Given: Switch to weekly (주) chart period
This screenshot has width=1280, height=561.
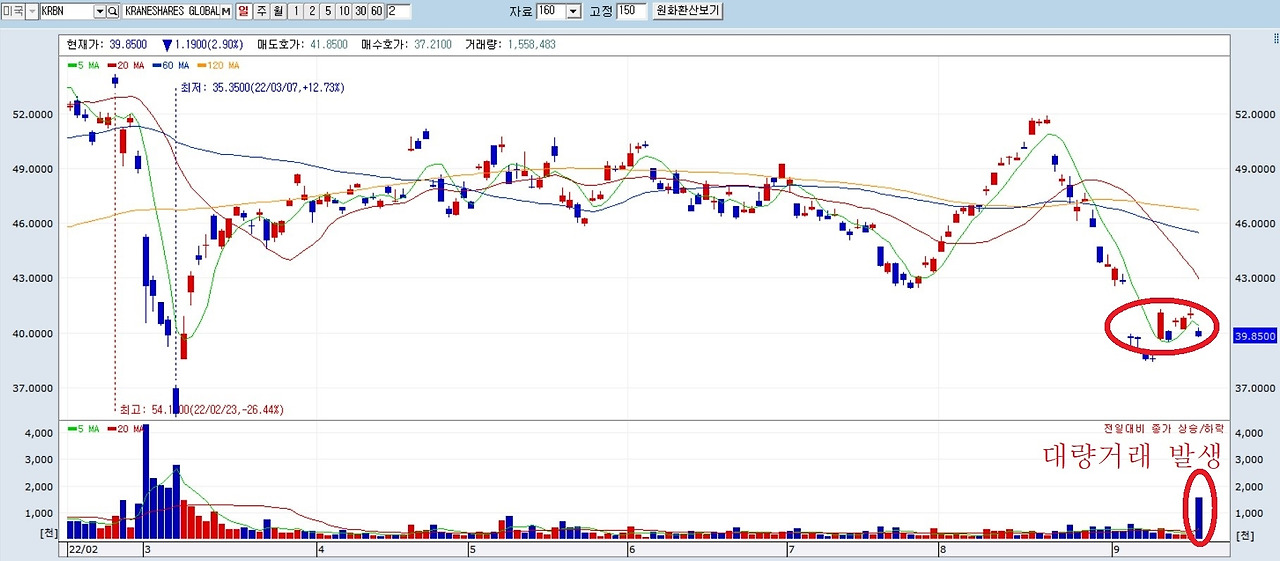Looking at the screenshot, I should click(x=262, y=11).
